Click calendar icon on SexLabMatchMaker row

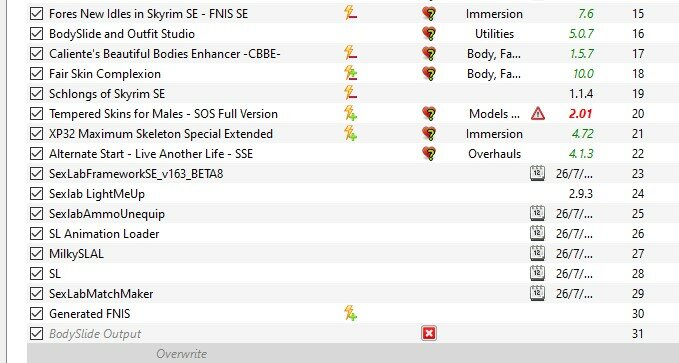[x=537, y=293]
